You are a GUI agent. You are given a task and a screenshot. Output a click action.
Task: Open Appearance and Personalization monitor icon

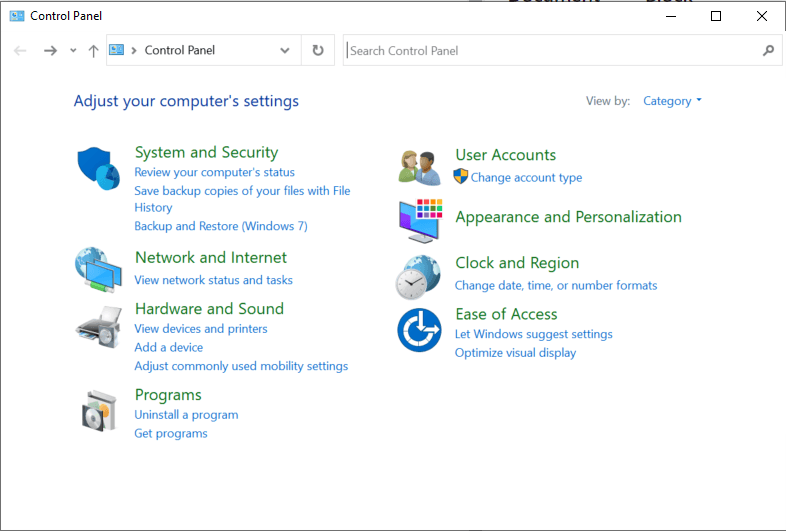419,220
